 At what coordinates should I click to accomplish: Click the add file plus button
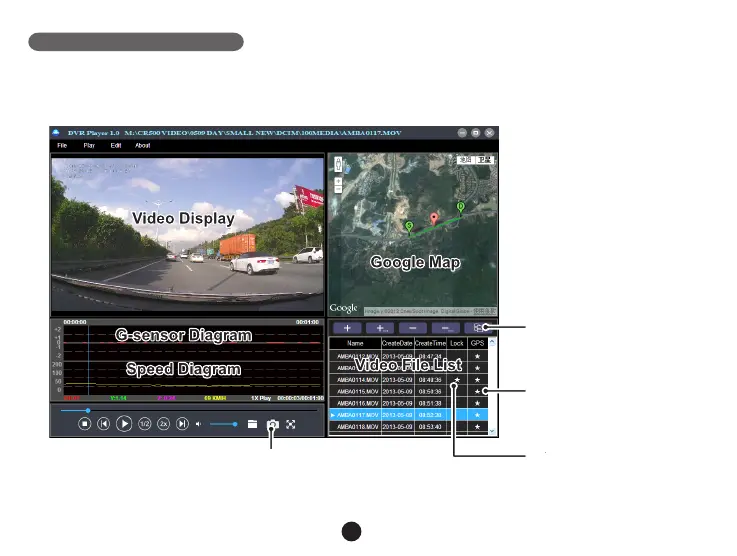click(347, 327)
